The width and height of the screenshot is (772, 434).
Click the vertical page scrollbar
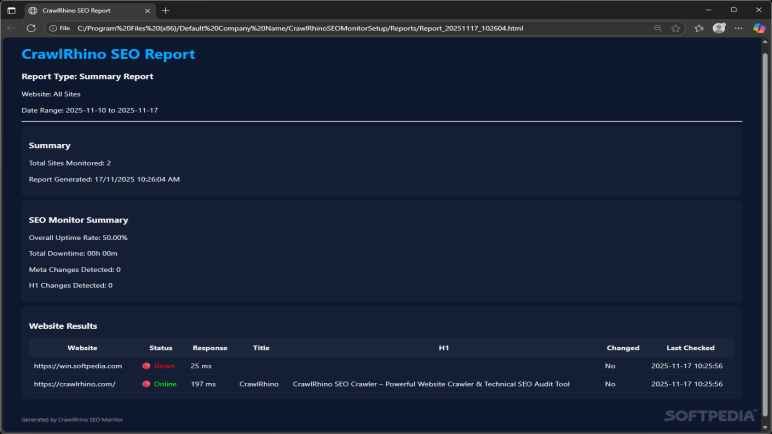click(x=766, y=200)
